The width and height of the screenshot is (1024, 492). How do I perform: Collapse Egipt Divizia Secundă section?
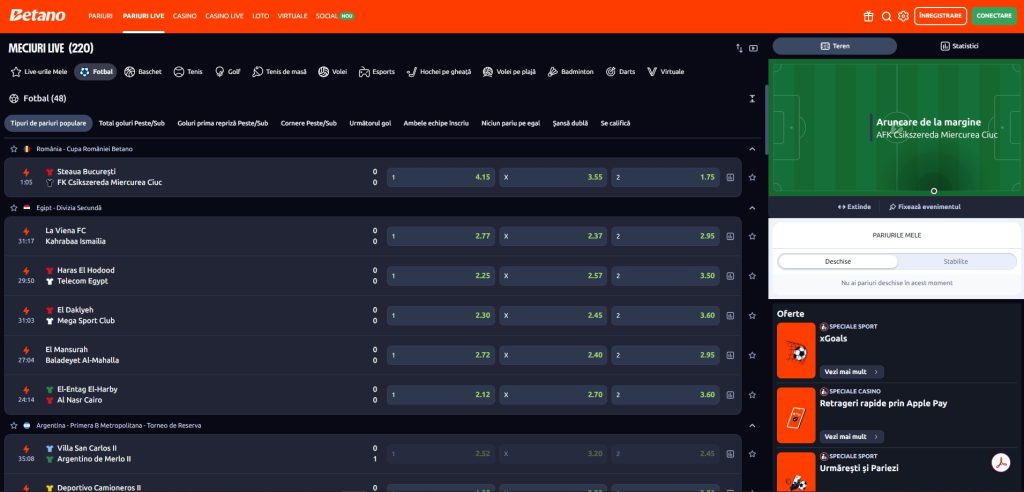752,208
